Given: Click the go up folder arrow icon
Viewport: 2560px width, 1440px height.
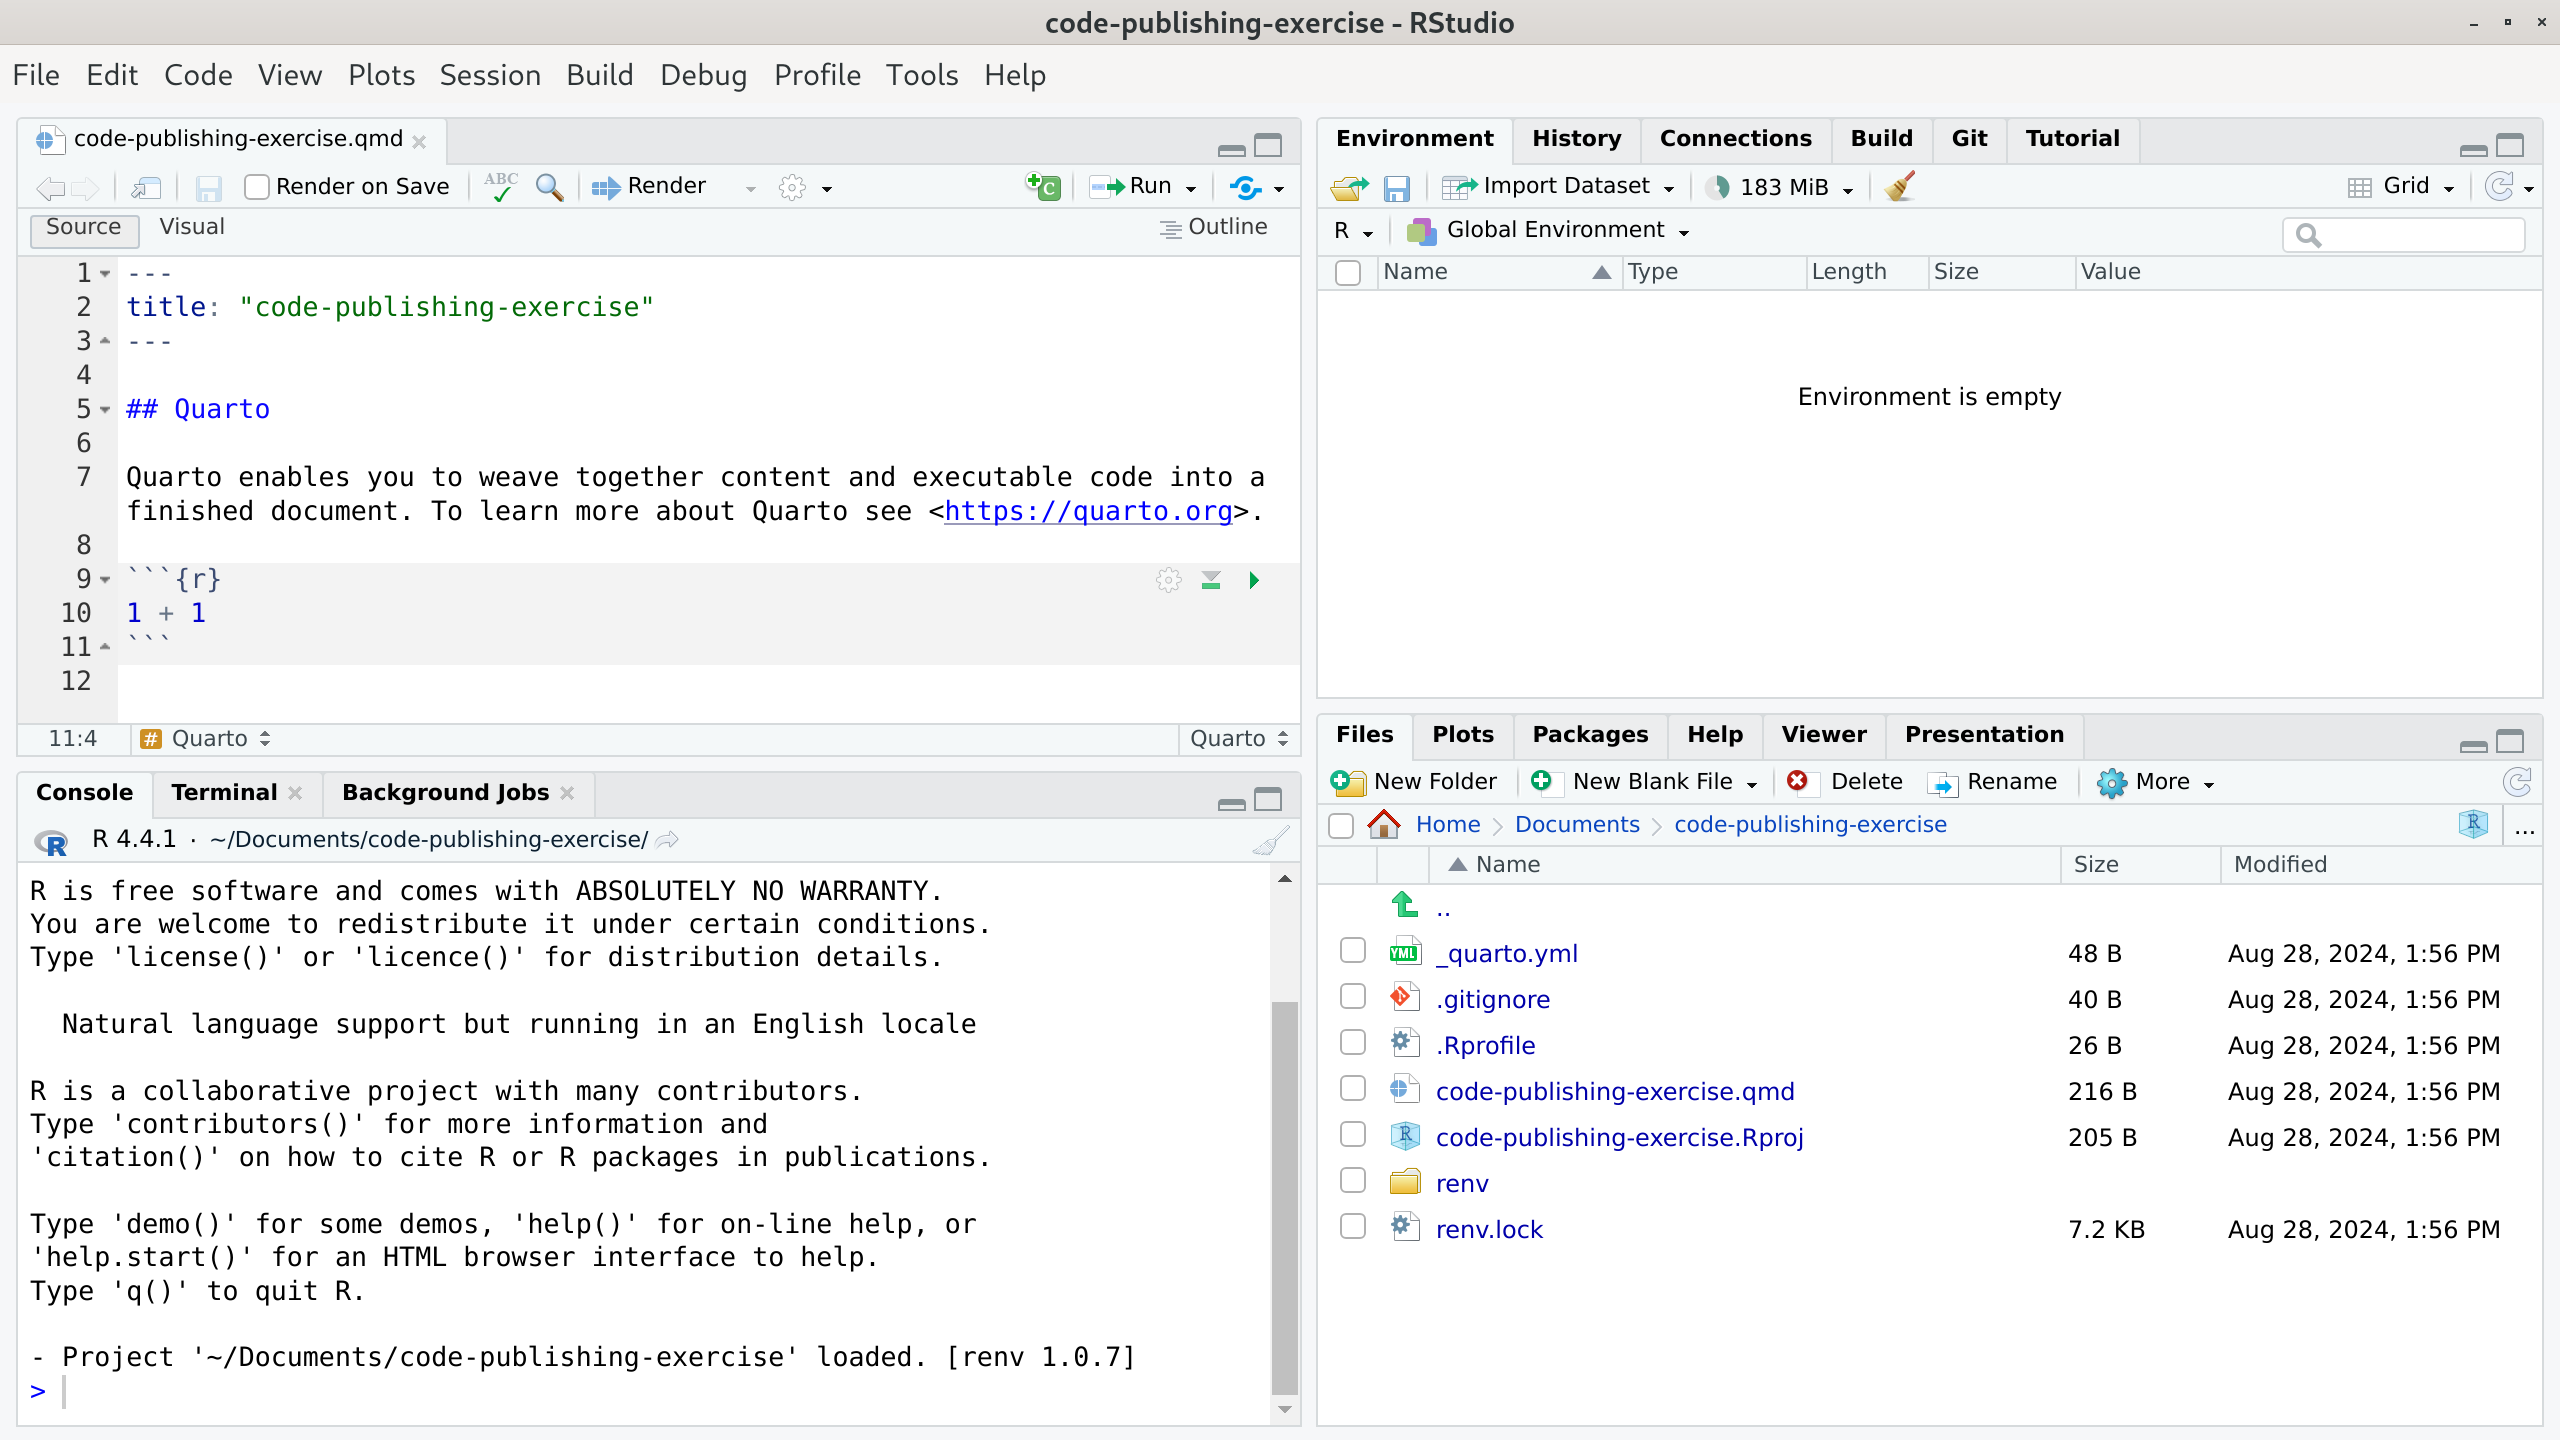Looking at the screenshot, I should pos(1405,906).
